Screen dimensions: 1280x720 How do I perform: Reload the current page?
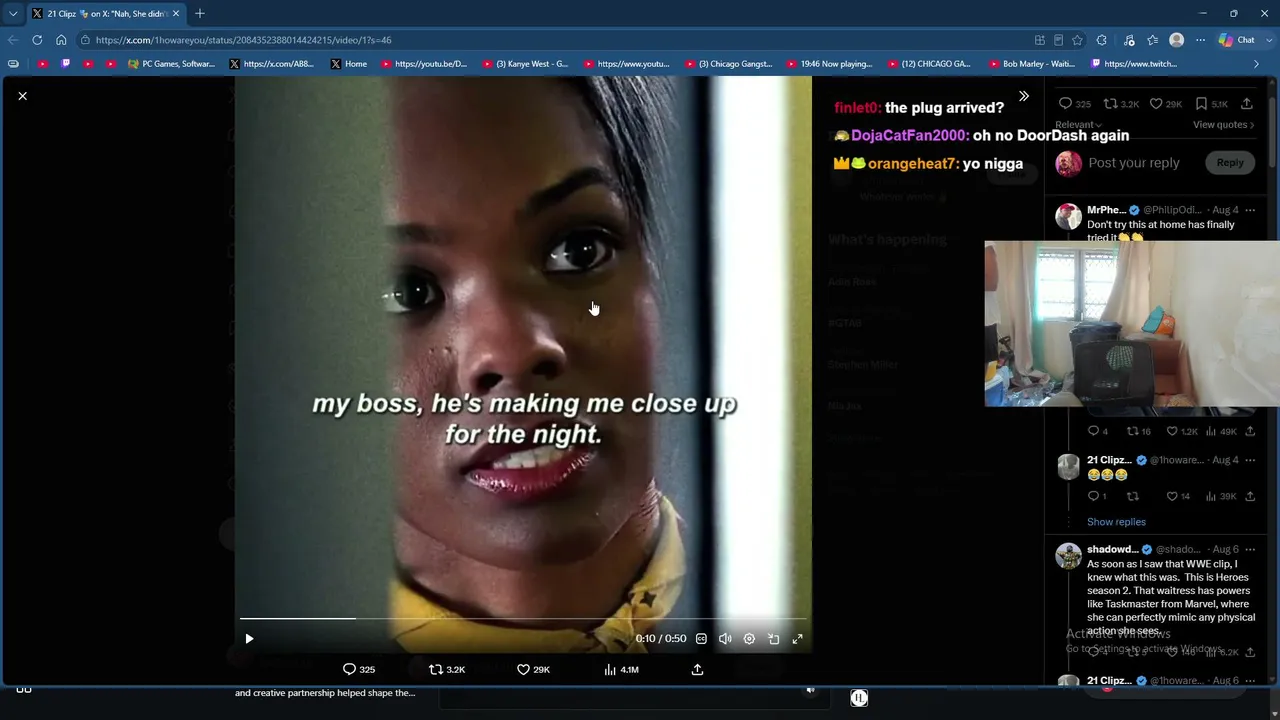37,40
